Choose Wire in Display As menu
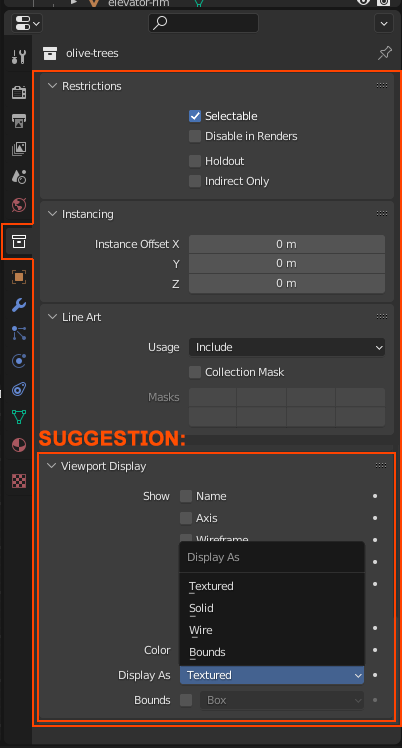This screenshot has height=748, width=402. (x=272, y=630)
